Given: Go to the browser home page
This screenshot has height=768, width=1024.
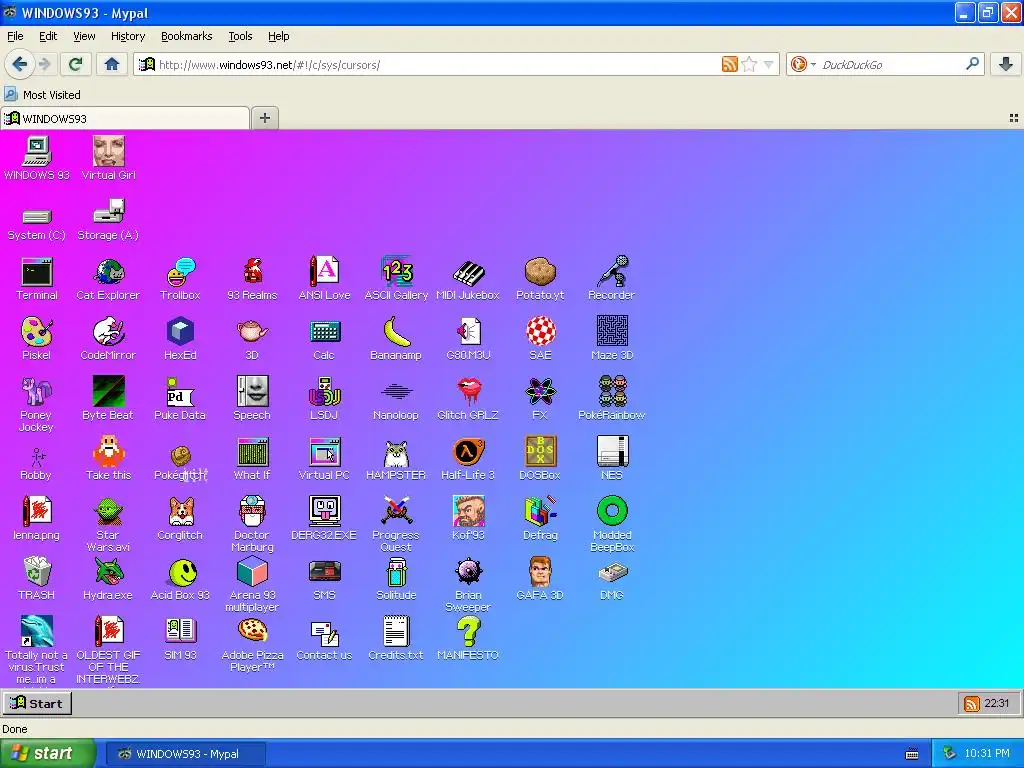Looking at the screenshot, I should (112, 64).
